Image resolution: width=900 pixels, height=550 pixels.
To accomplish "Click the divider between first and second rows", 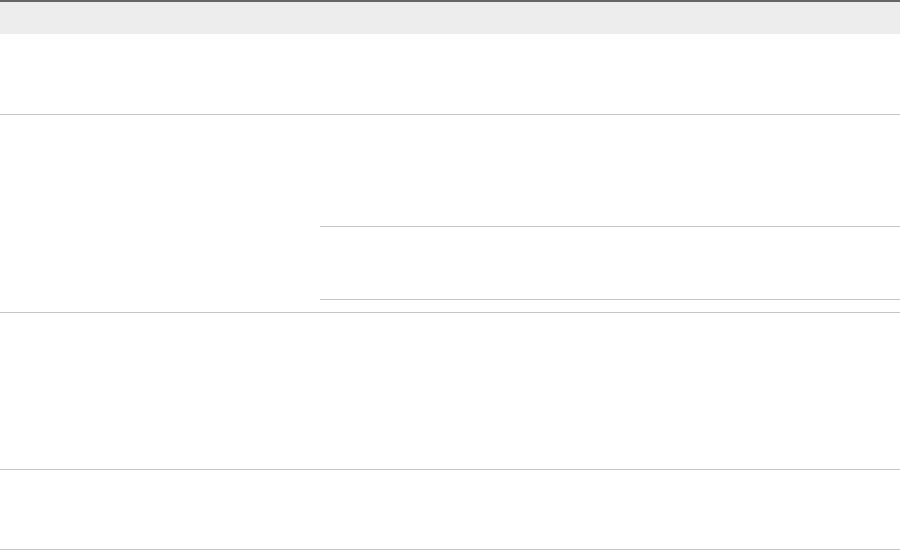I will tap(450, 114).
